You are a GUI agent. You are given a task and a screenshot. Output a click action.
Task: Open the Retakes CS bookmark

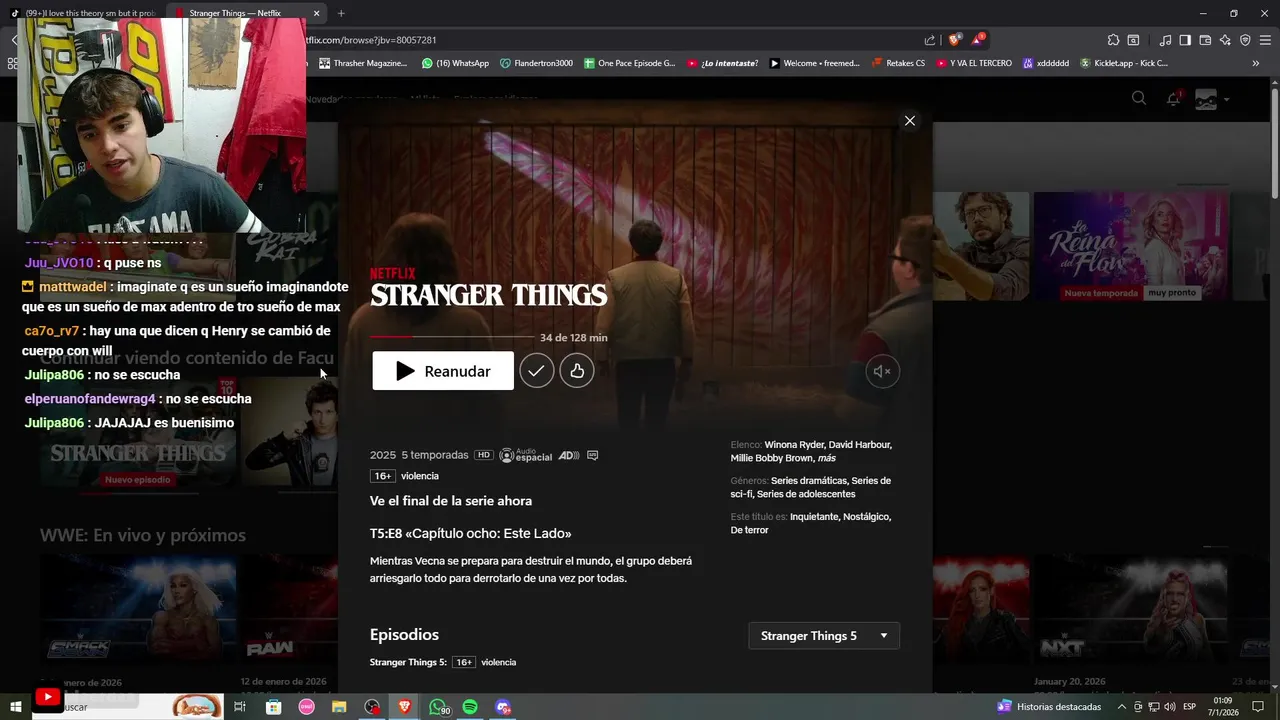(898, 63)
